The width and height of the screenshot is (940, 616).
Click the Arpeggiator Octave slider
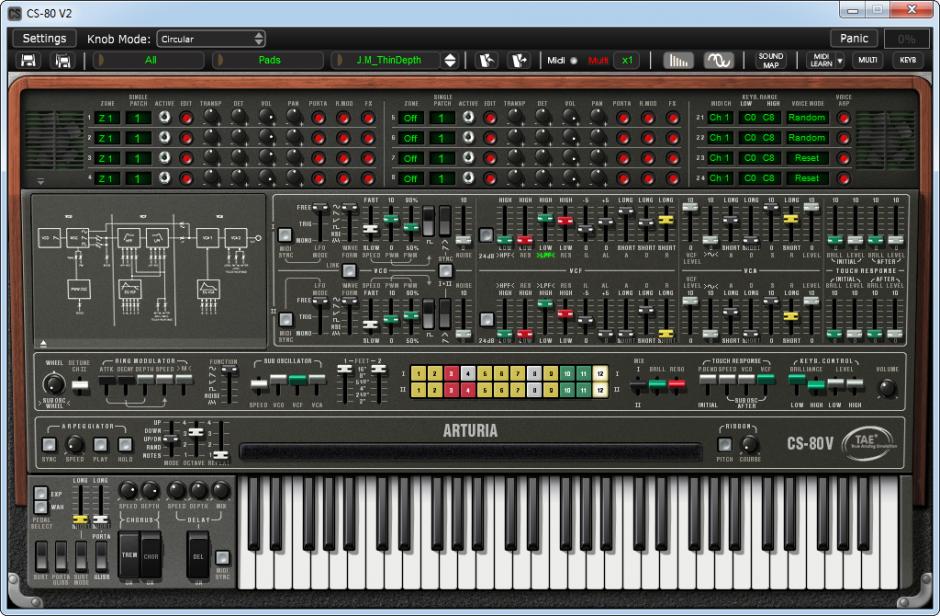coord(196,432)
